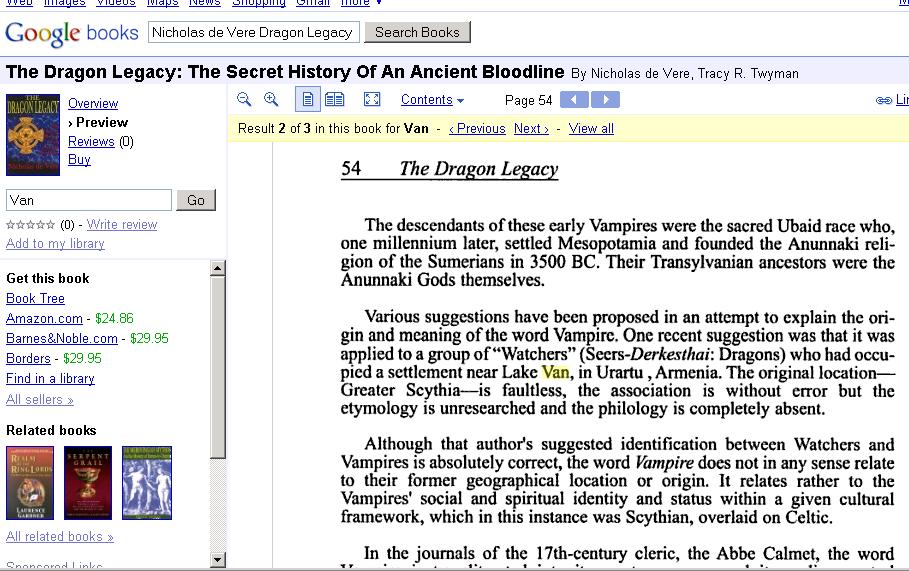Go to previous page arrow button
Screen dimensions: 909x571
pyautogui.click(x=574, y=99)
